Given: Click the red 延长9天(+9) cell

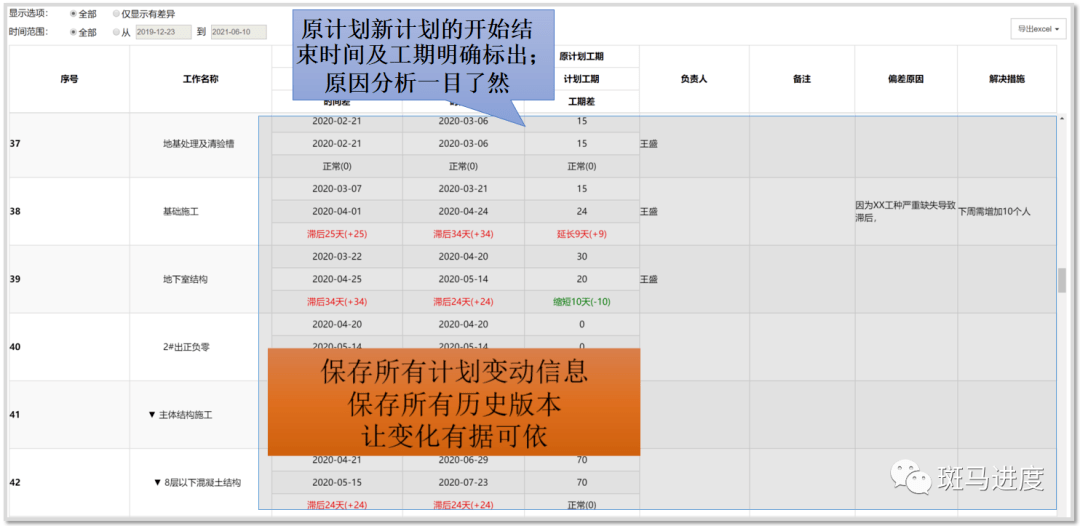Looking at the screenshot, I should (581, 234).
